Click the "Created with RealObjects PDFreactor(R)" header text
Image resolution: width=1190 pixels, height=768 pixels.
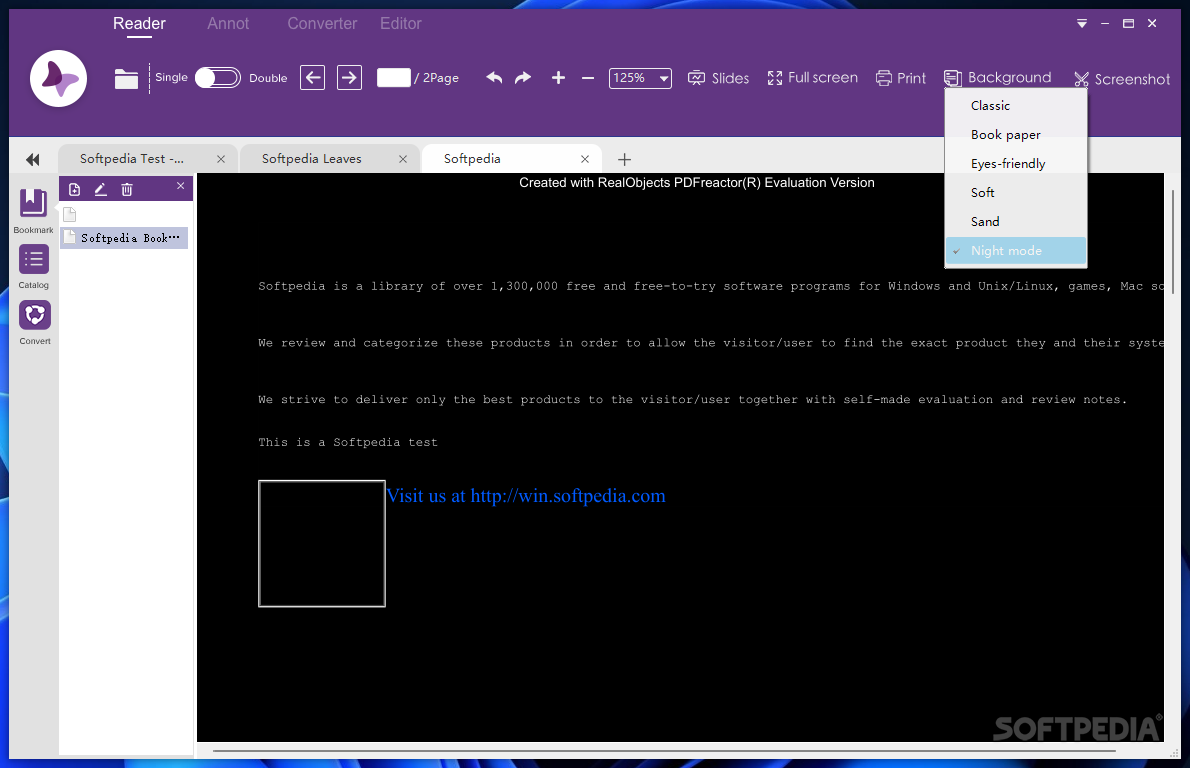pos(697,183)
